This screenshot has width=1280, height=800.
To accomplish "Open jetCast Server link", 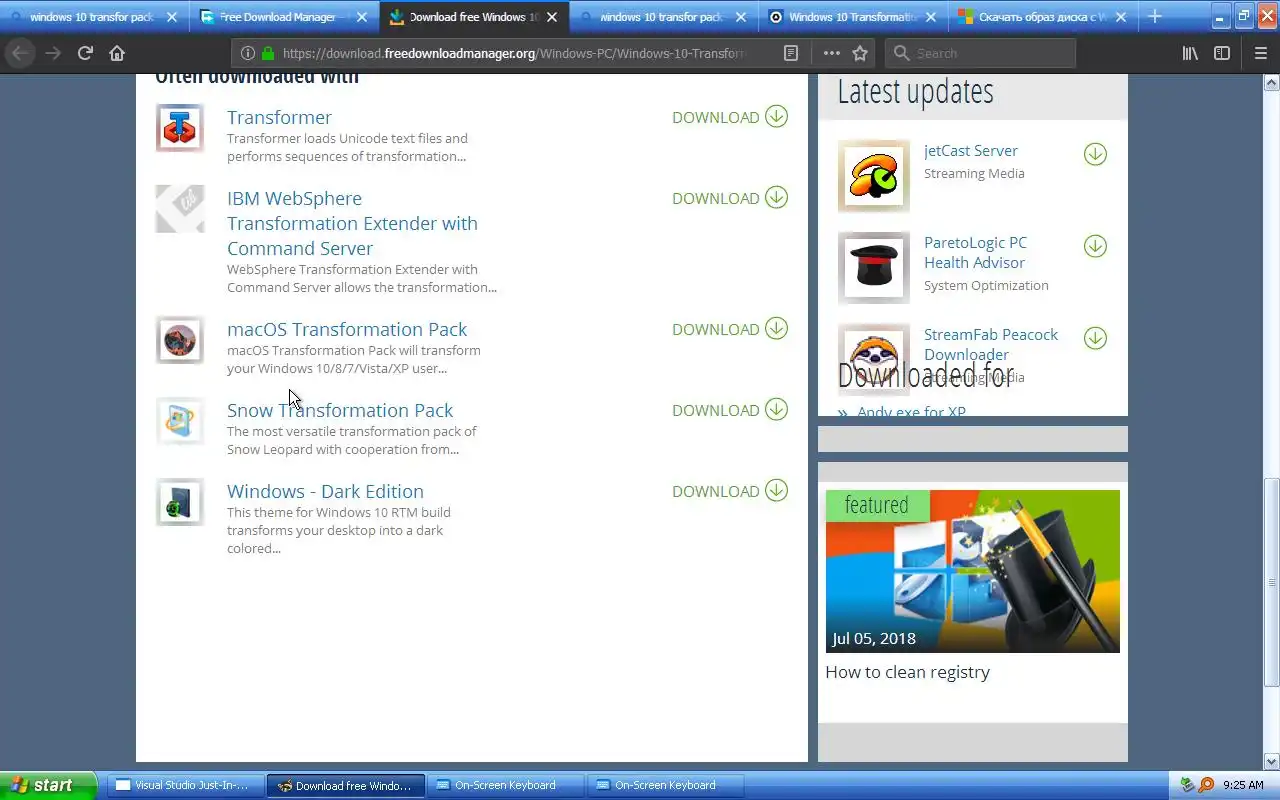I will [x=971, y=151].
